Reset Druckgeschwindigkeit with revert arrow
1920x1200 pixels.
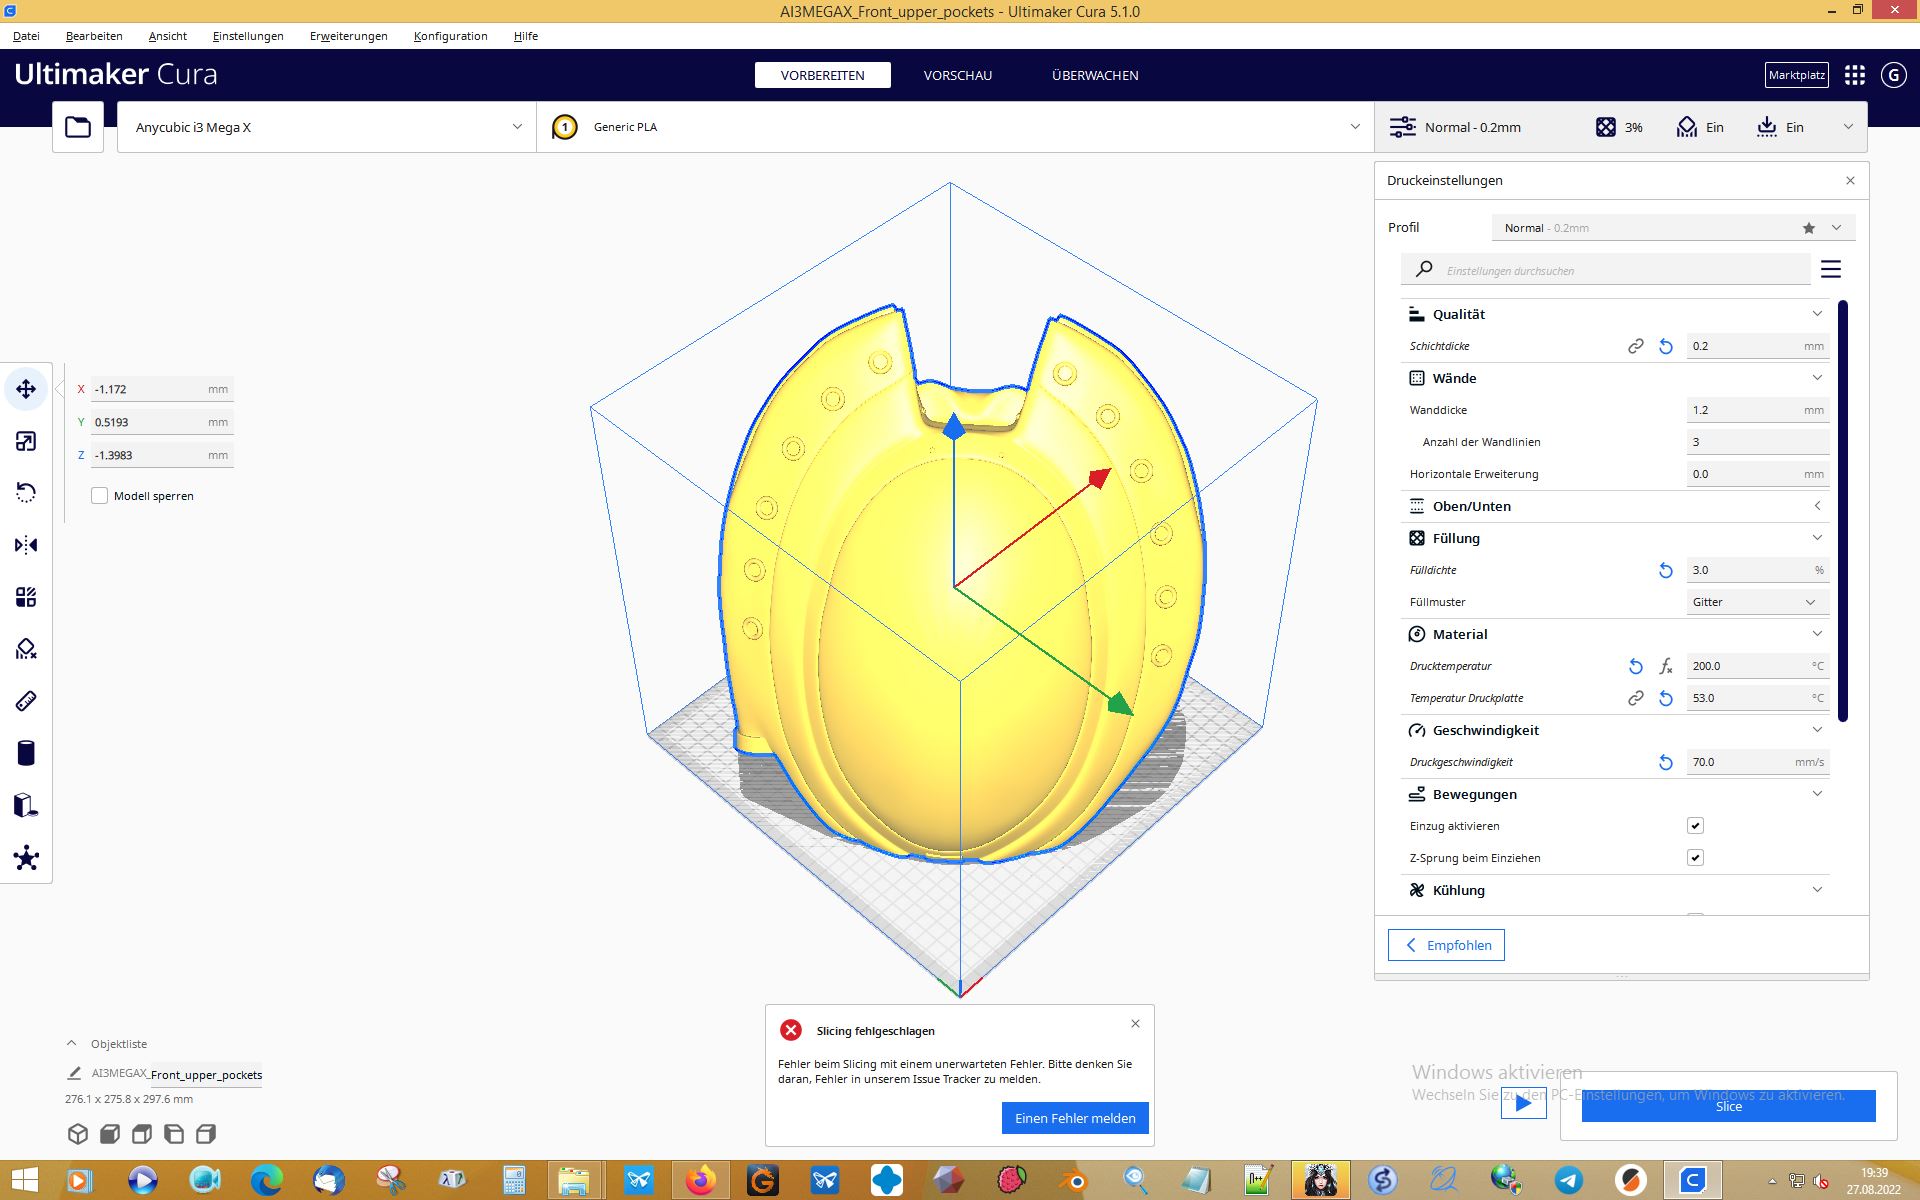[x=1666, y=762]
